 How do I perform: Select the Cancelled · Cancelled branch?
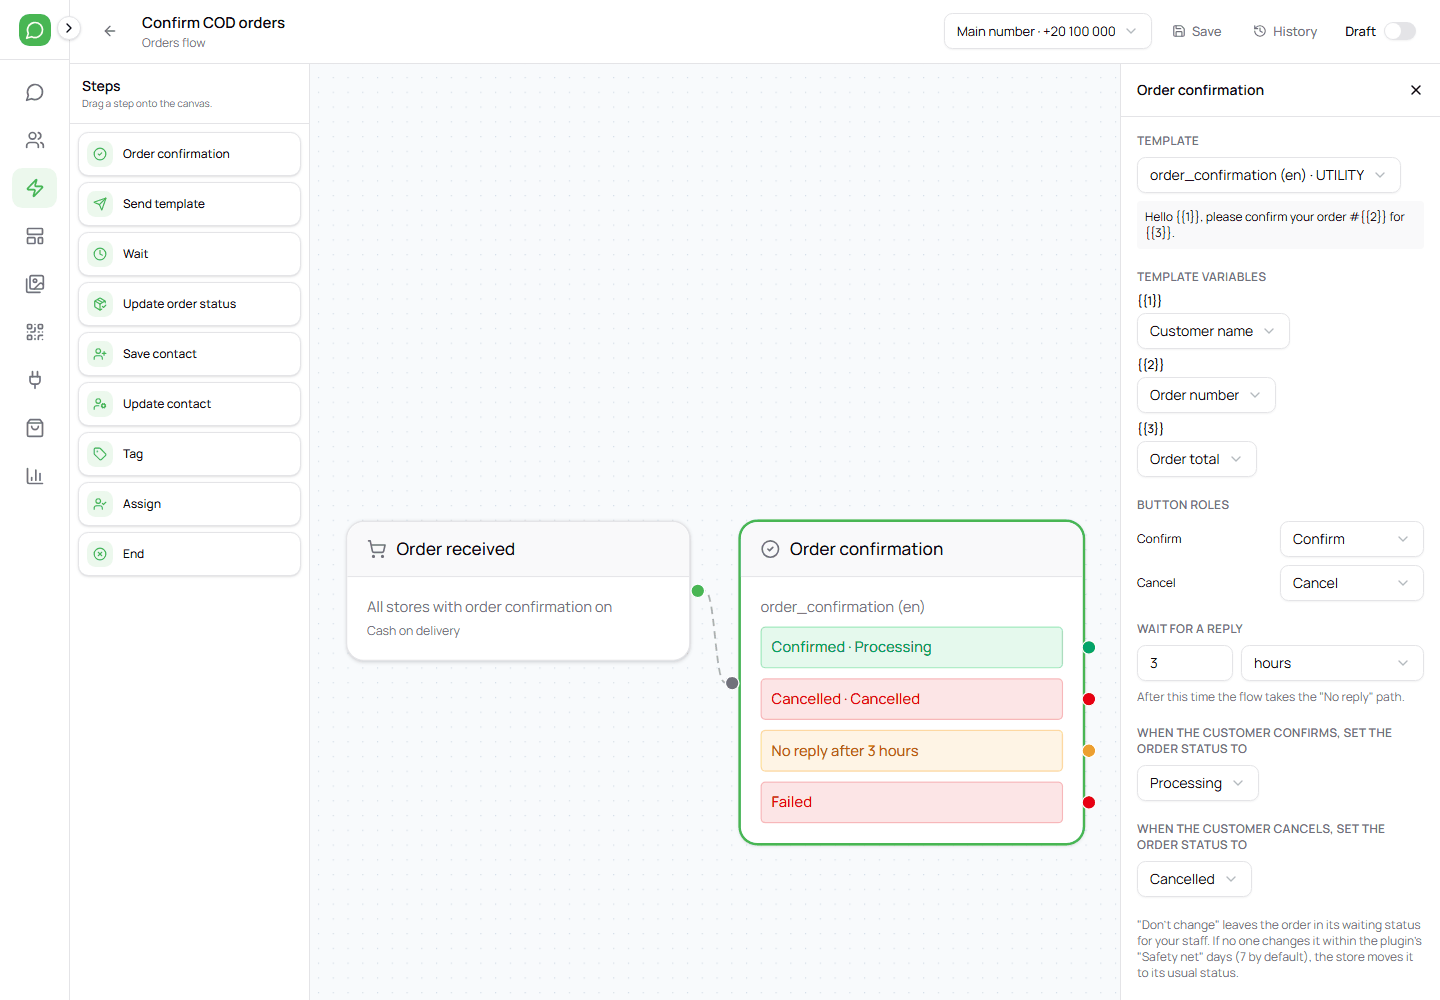pos(911,699)
